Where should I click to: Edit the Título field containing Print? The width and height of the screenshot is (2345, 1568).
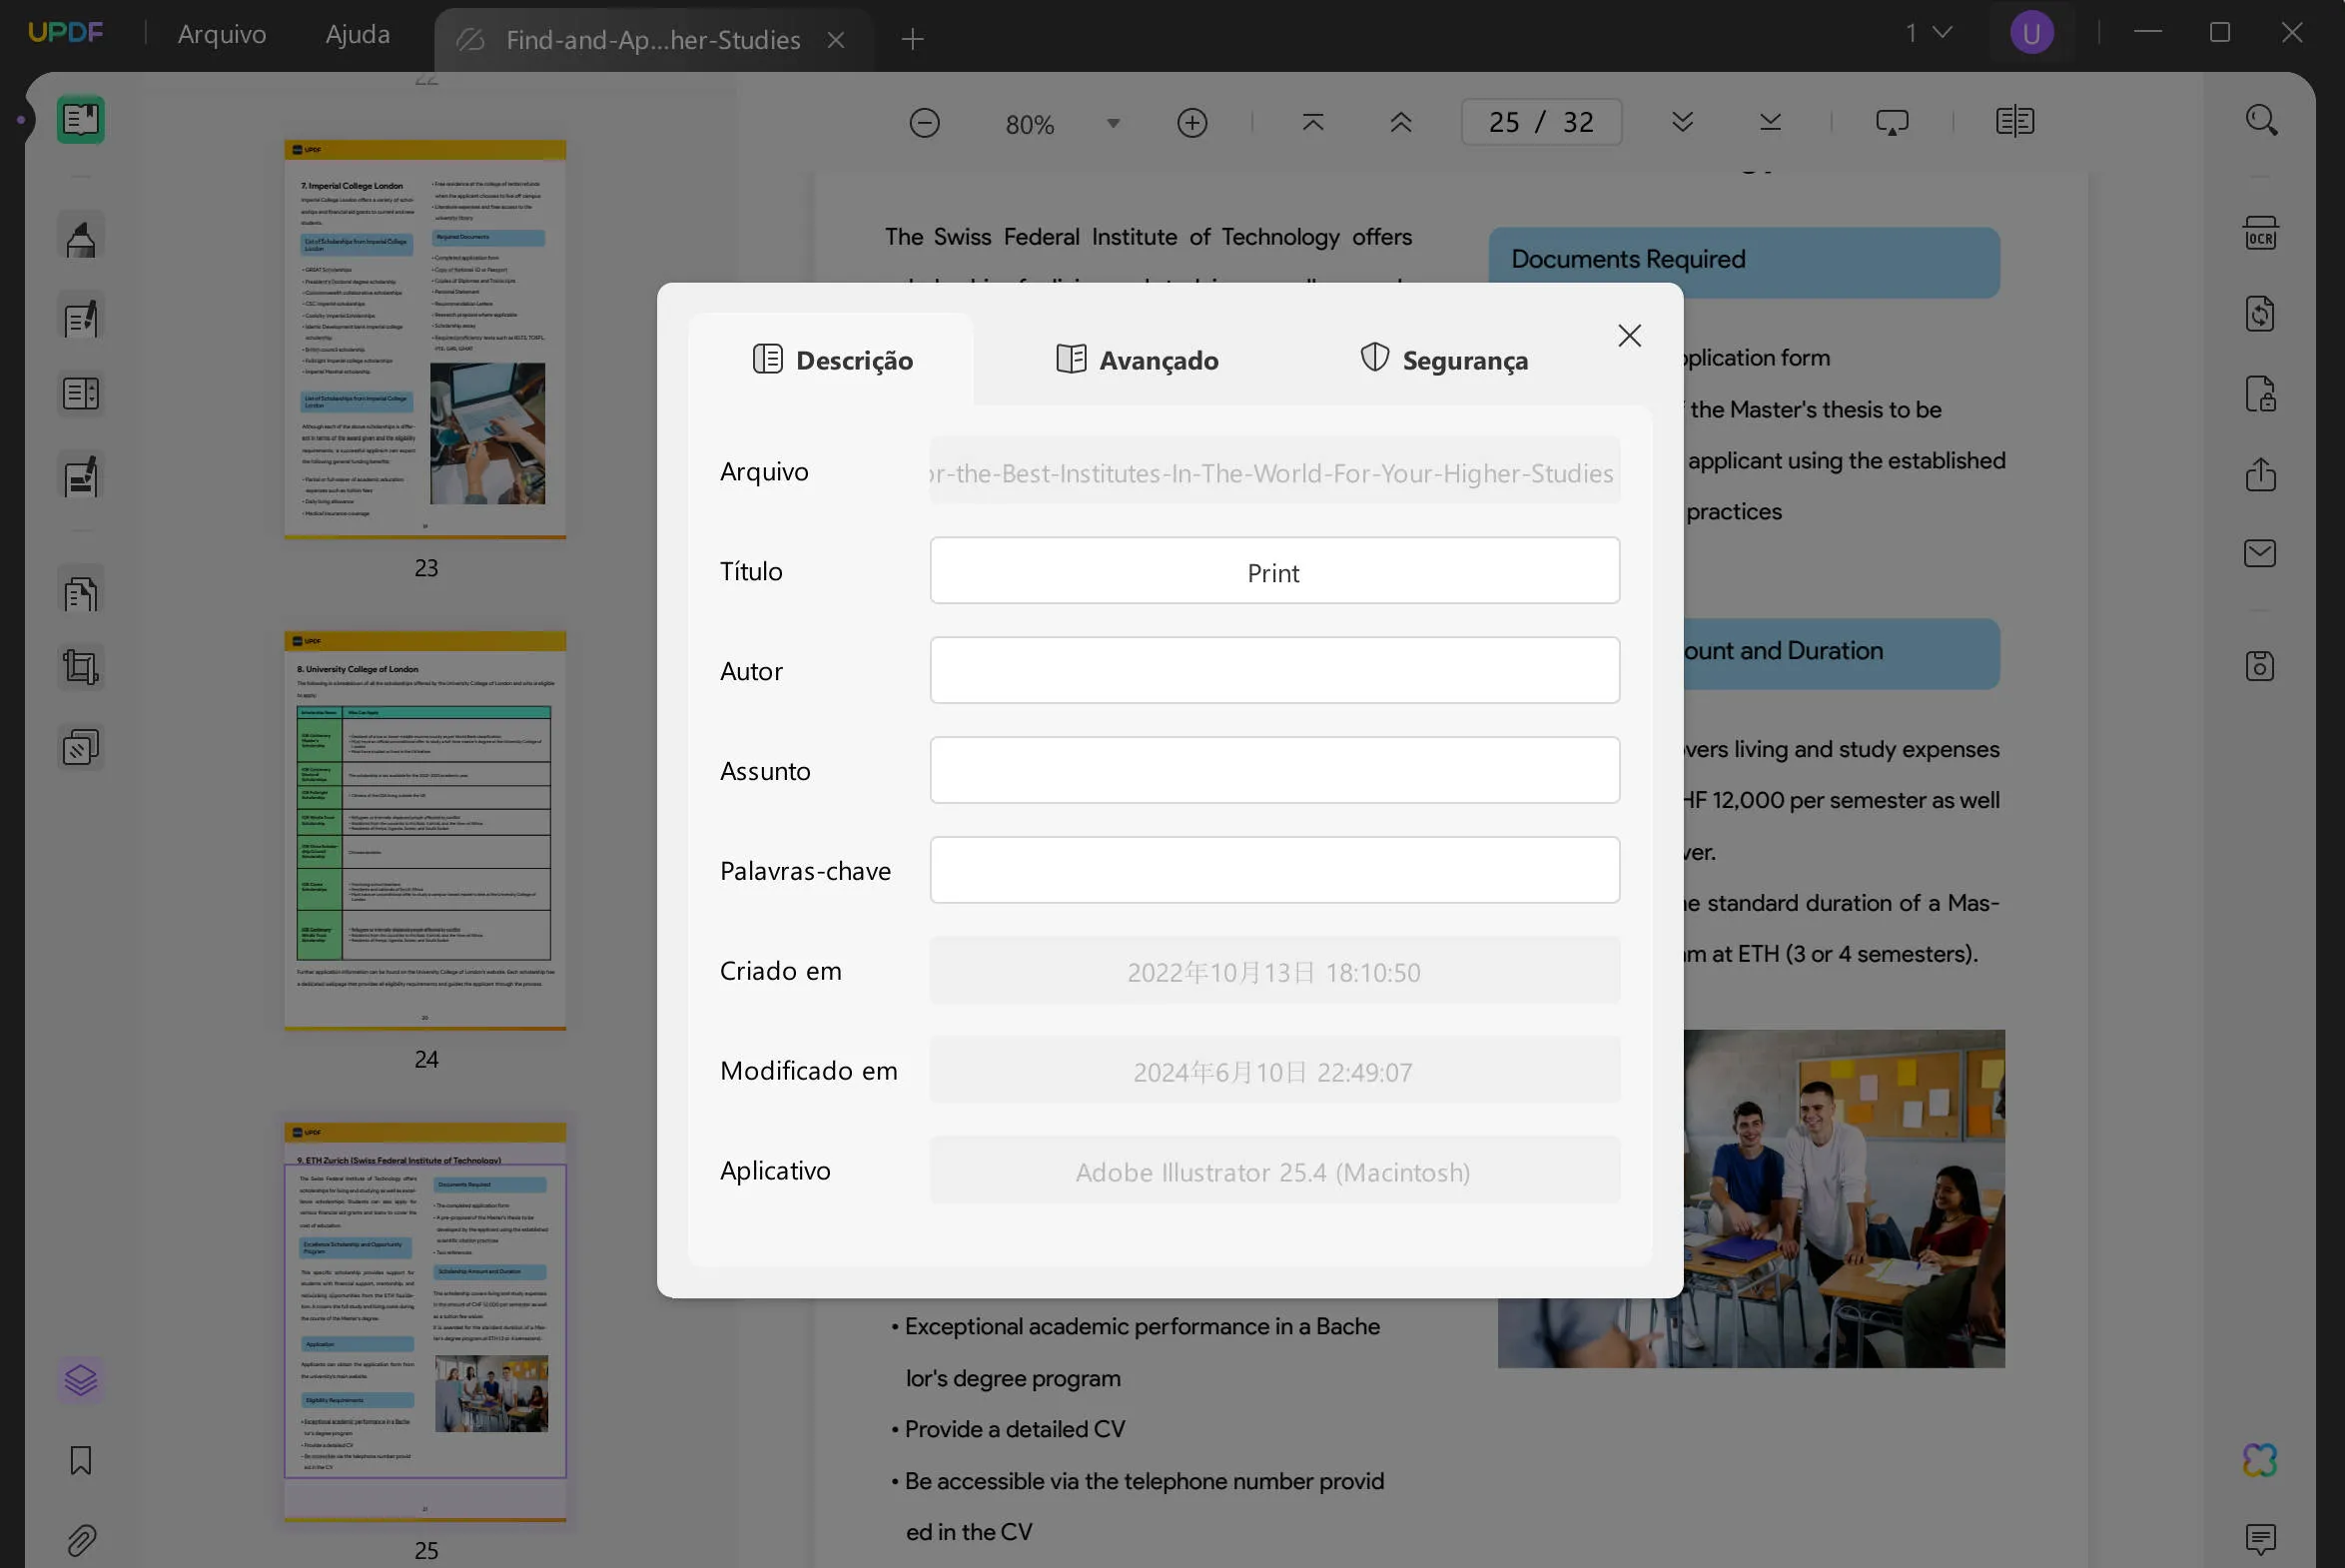pos(1273,571)
